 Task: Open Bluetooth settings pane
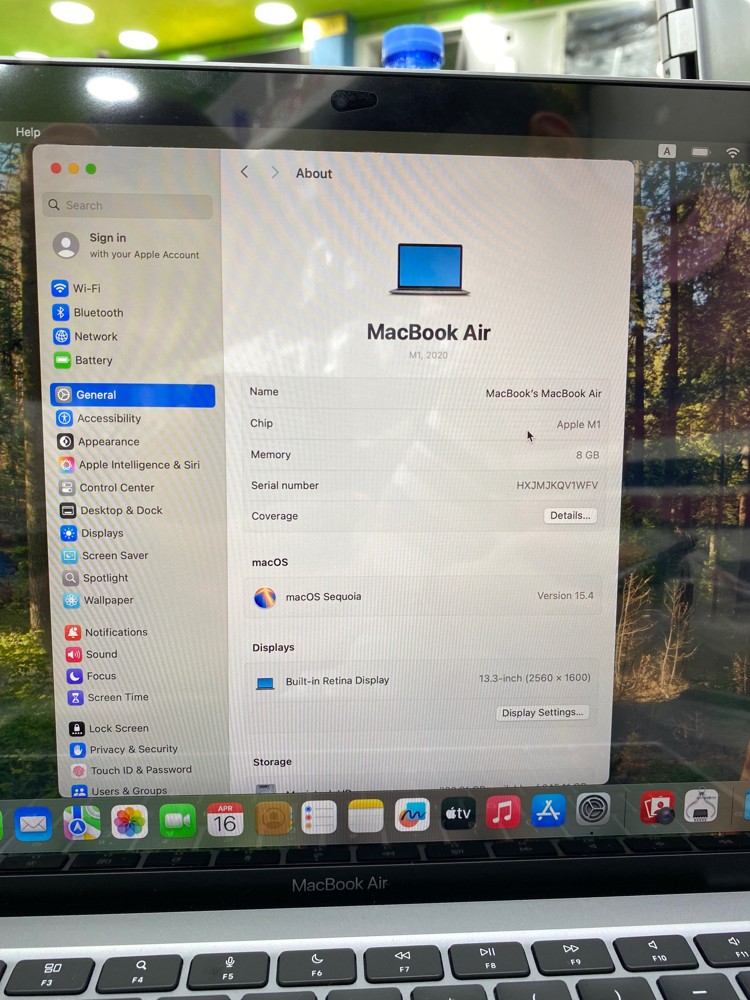[88, 312]
